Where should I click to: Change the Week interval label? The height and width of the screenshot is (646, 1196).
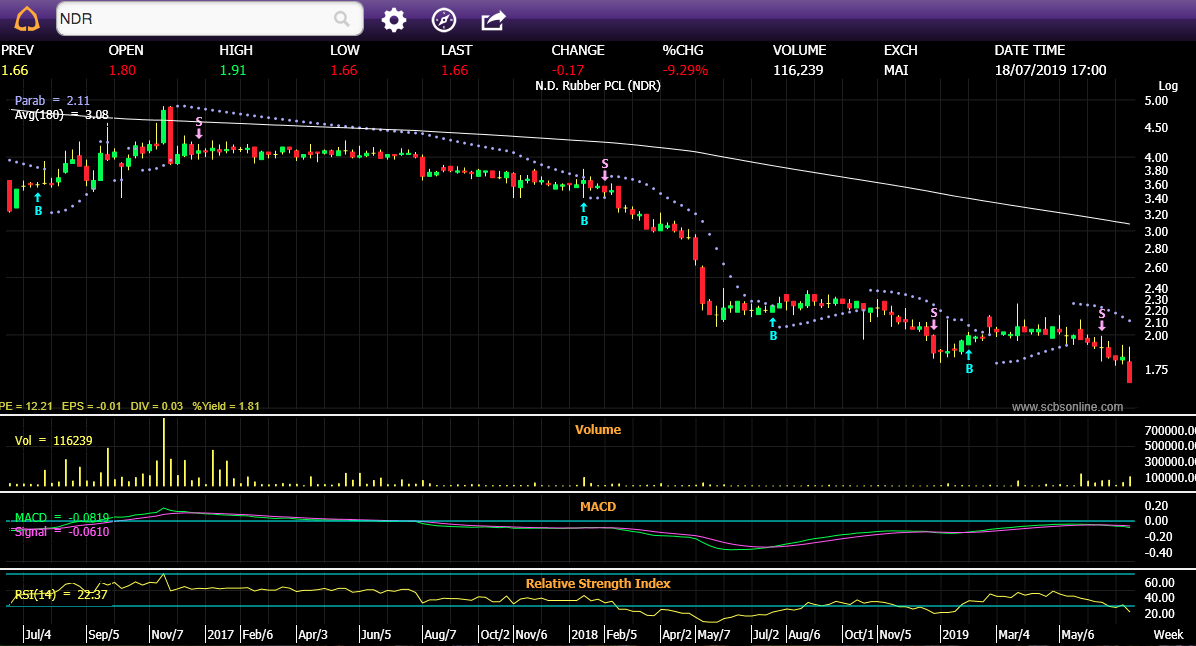pos(1168,635)
